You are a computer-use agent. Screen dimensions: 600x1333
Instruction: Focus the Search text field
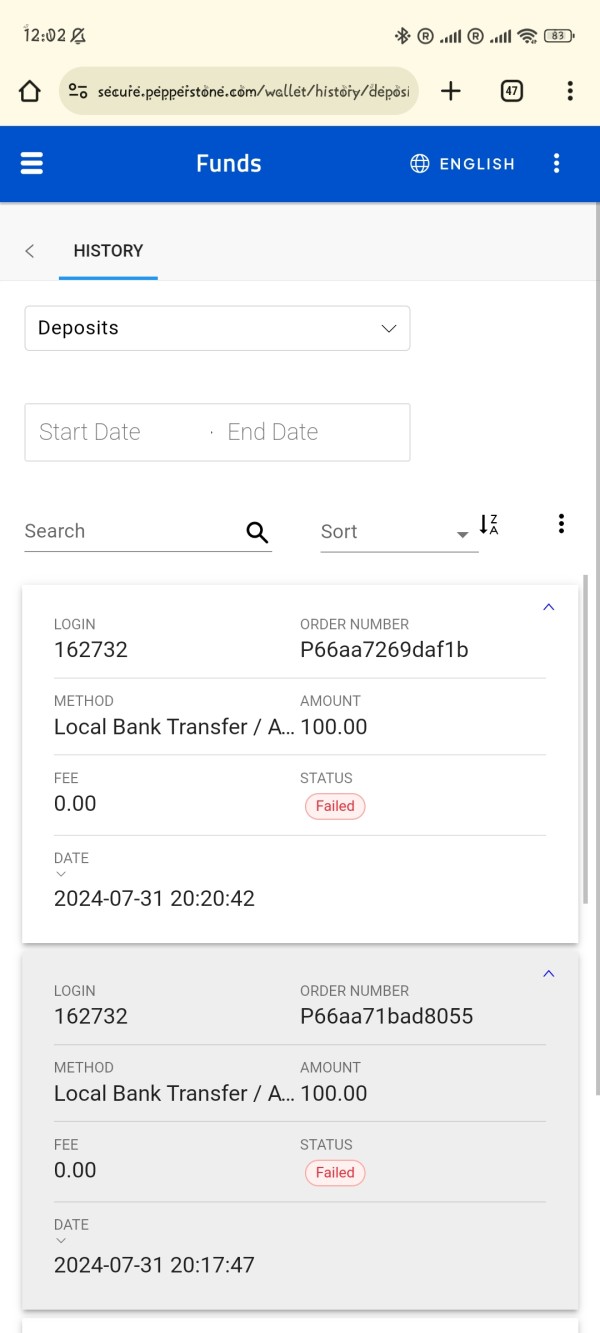[133, 532]
